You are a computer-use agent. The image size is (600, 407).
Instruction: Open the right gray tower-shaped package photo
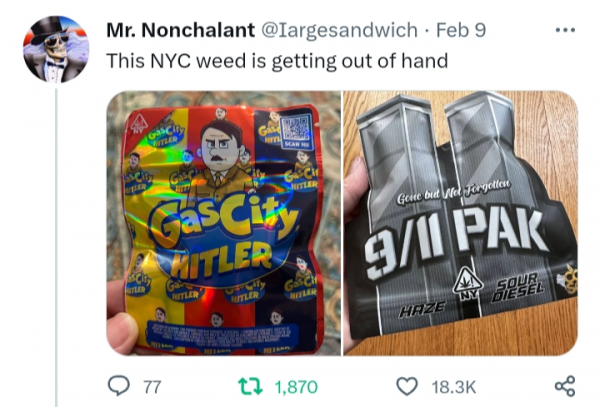click(461, 223)
